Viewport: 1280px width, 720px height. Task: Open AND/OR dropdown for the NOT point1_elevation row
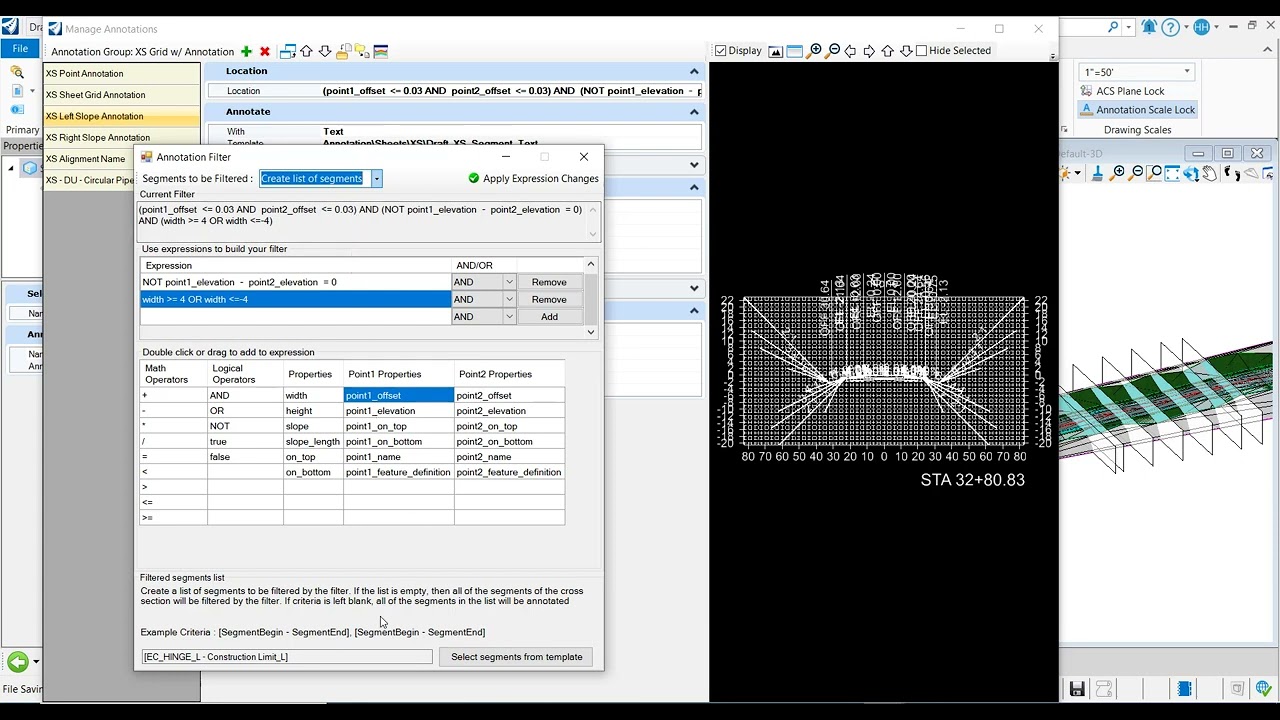509,282
